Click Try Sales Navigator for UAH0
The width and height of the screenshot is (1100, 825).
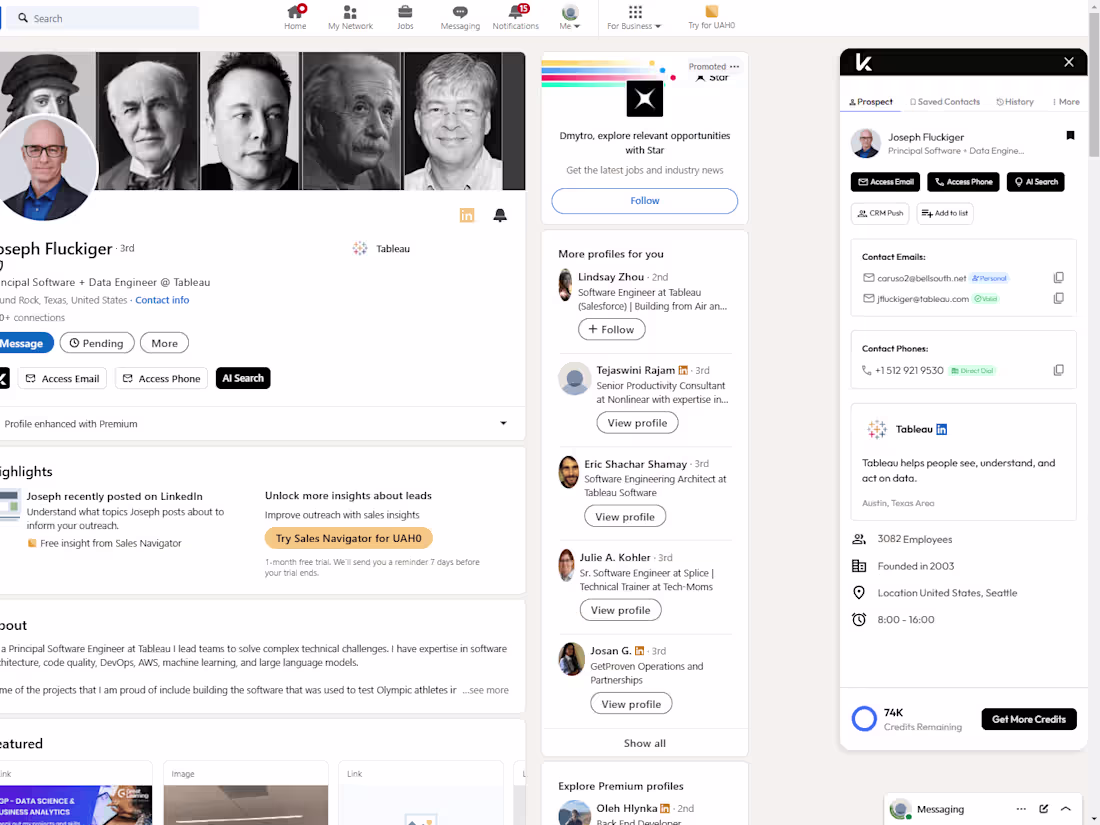point(348,537)
